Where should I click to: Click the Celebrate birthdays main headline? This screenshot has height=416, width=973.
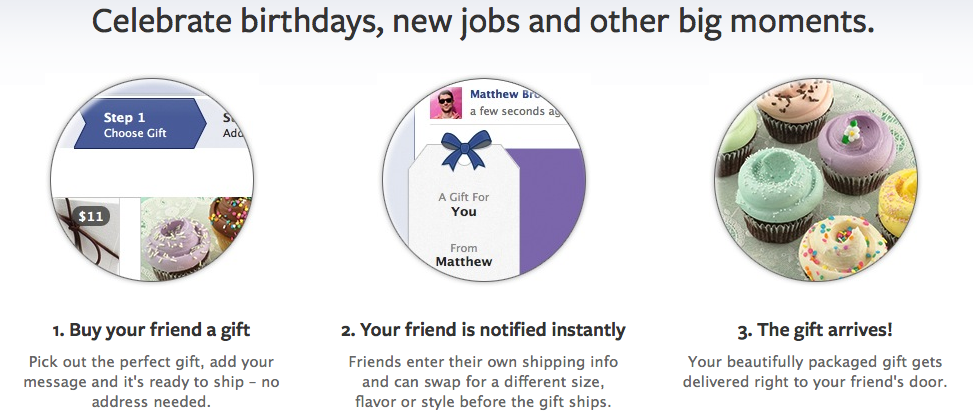[x=483, y=22]
